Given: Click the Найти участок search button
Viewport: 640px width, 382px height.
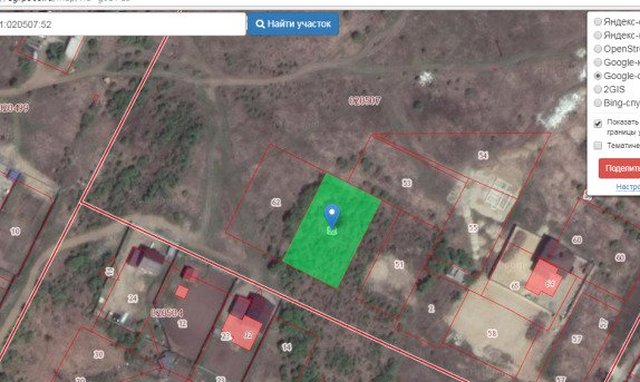Looking at the screenshot, I should [x=293, y=24].
